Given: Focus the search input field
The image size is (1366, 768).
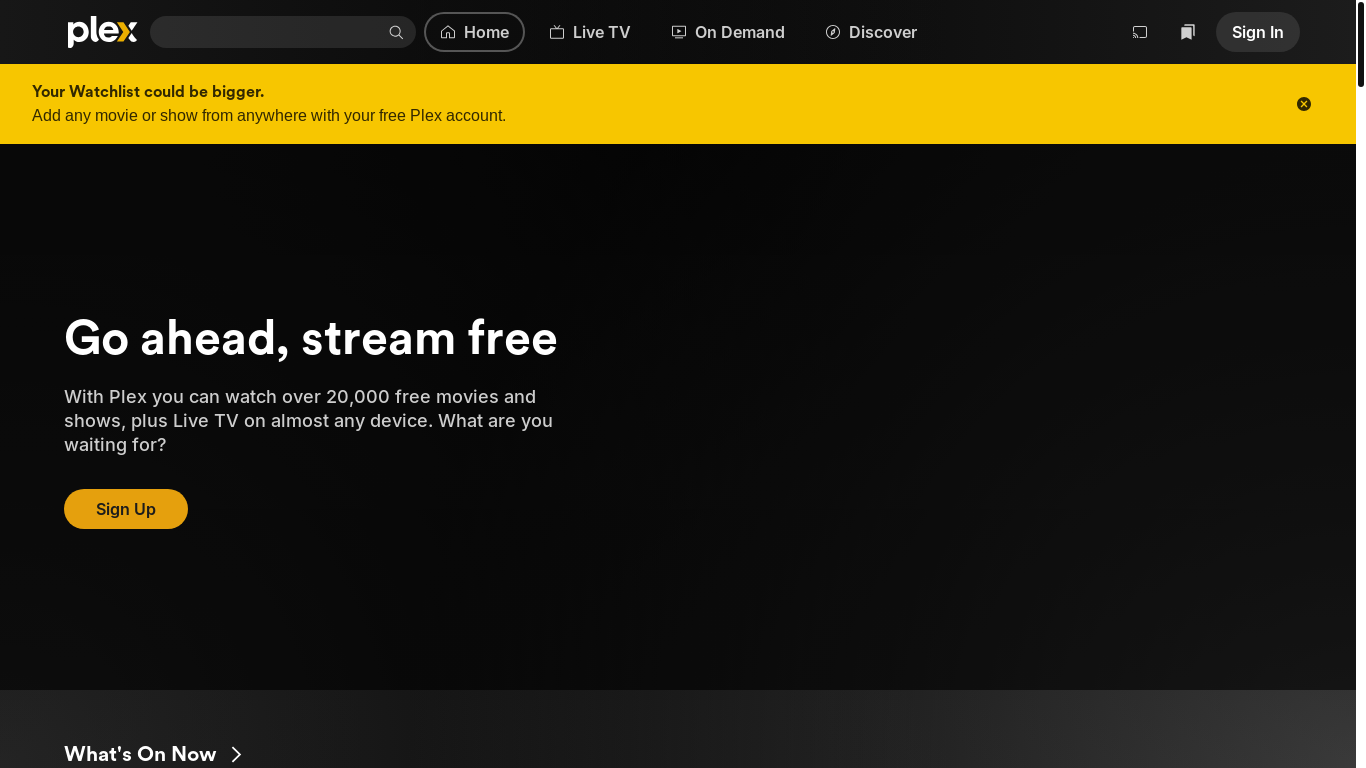Looking at the screenshot, I should tap(282, 32).
